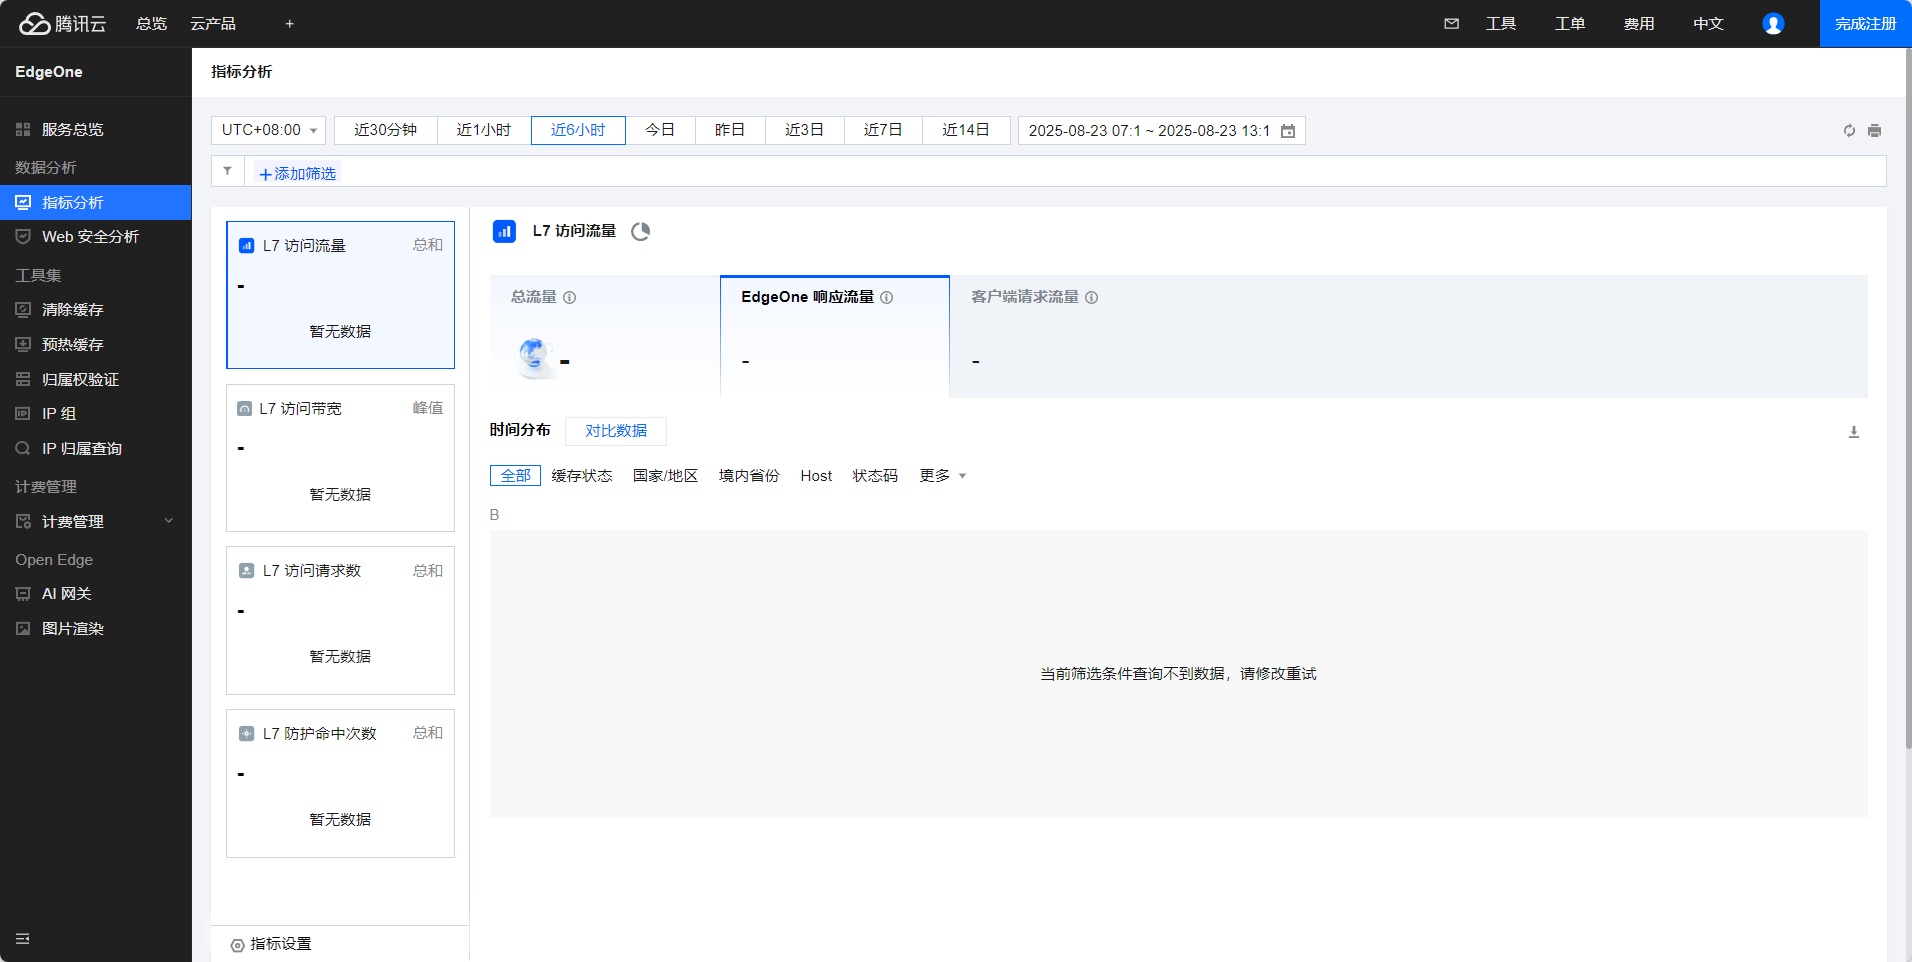The width and height of the screenshot is (1912, 962).
Task: Click the Tencent Cloud logo
Action: pyautogui.click(x=62, y=23)
